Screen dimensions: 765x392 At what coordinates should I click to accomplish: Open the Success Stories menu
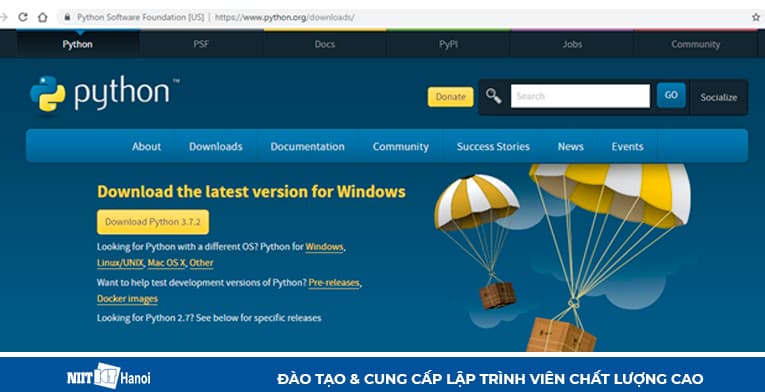pyautogui.click(x=493, y=146)
